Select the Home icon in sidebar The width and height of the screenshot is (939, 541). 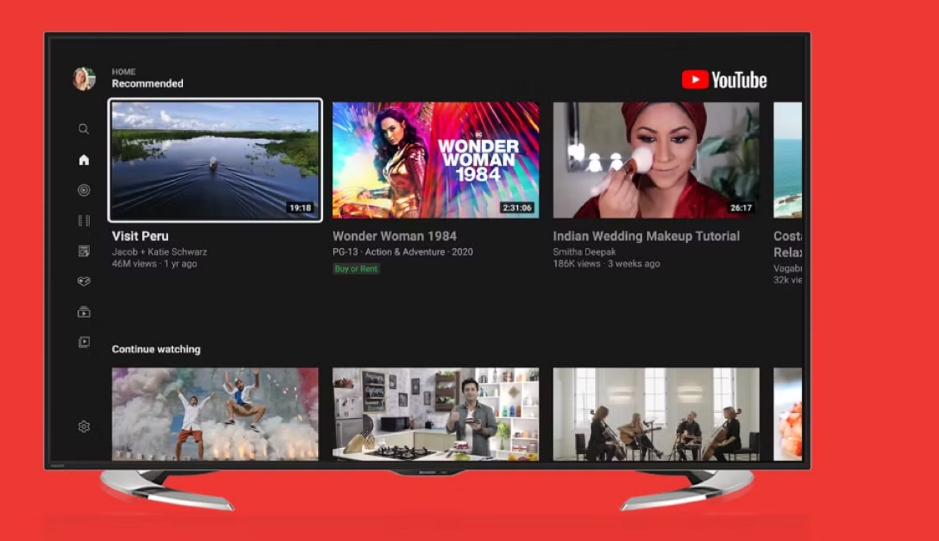coord(84,160)
